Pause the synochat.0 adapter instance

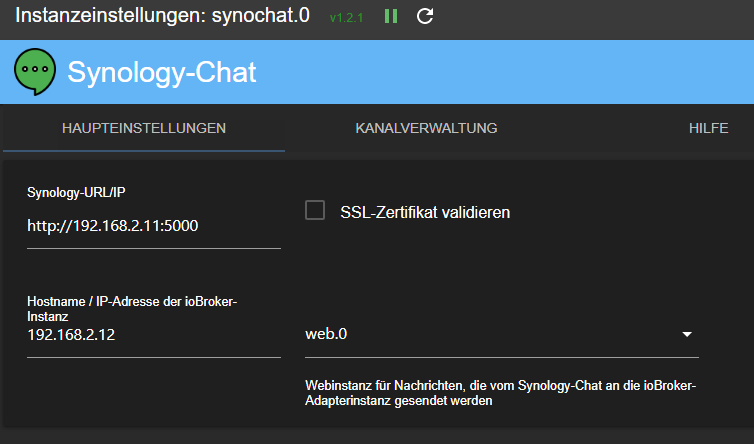(391, 17)
